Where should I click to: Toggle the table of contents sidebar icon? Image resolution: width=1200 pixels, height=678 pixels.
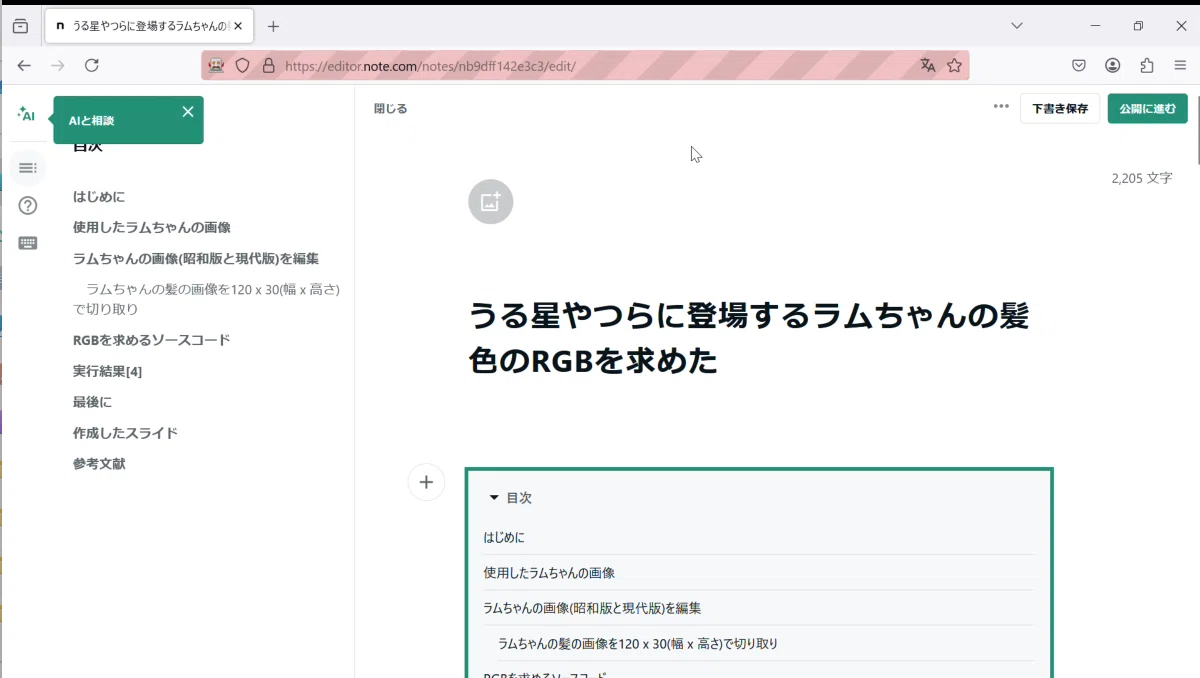coord(28,167)
